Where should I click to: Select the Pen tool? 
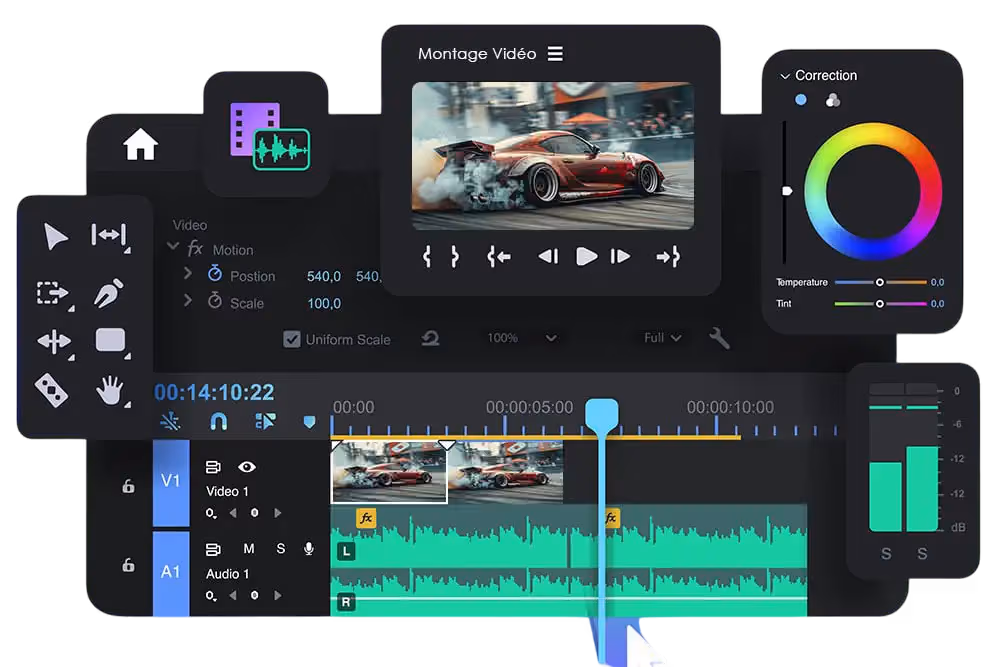pyautogui.click(x=110, y=293)
